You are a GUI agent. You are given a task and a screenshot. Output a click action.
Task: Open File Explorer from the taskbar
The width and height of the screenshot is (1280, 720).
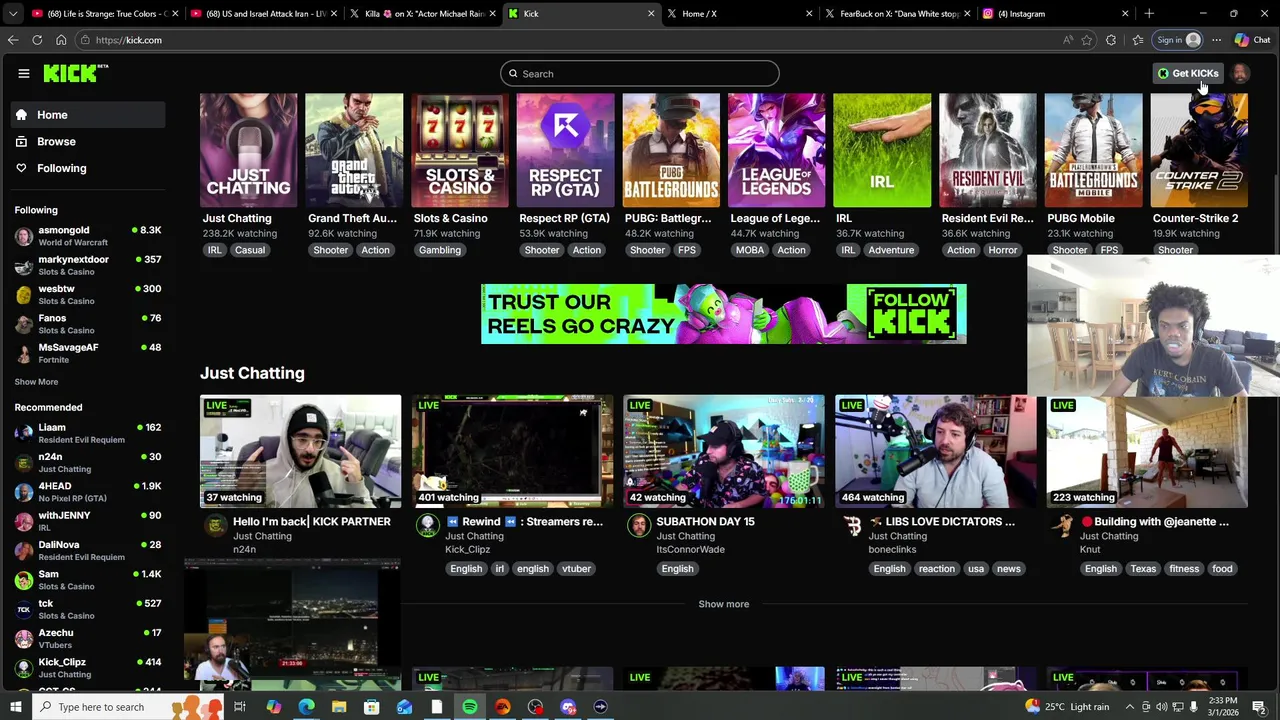pos(339,707)
